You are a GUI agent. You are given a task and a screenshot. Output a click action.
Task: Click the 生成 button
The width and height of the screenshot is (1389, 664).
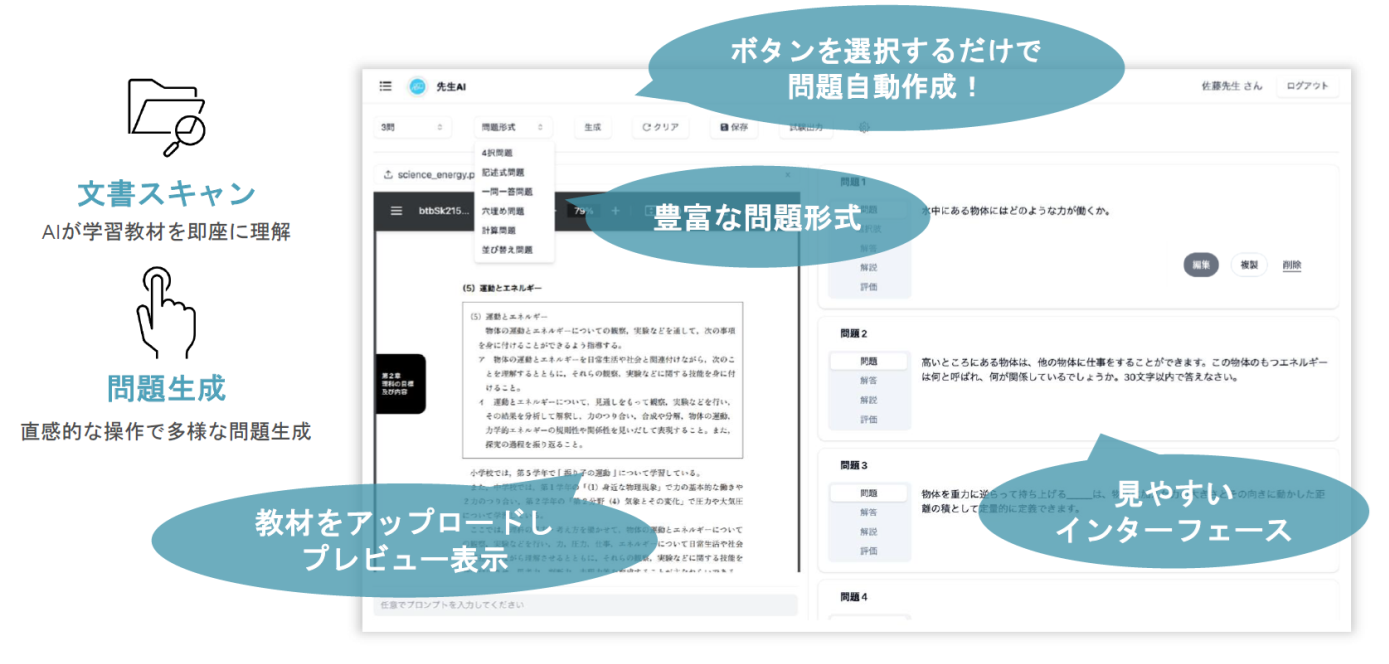click(592, 127)
